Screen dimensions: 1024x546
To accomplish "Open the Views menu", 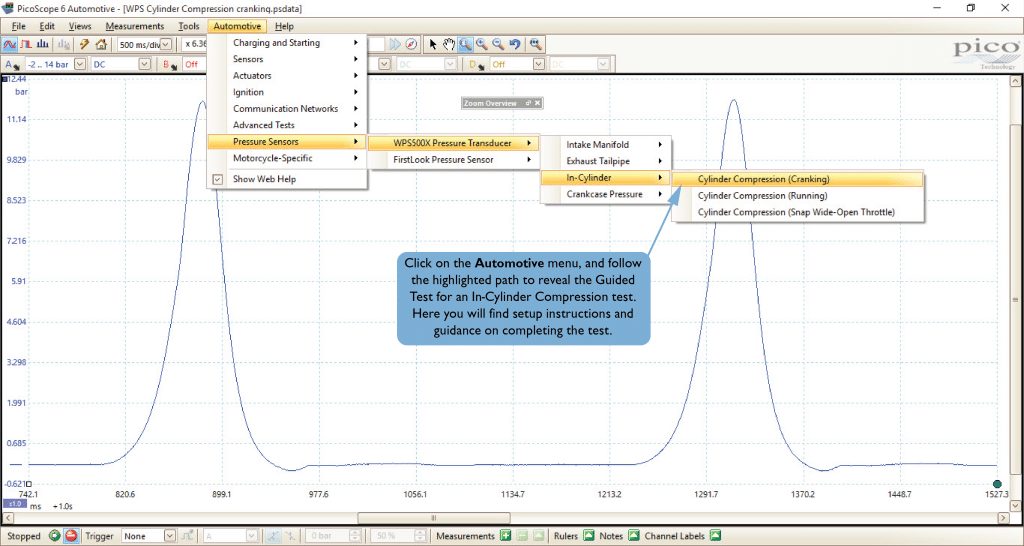I will point(80,26).
